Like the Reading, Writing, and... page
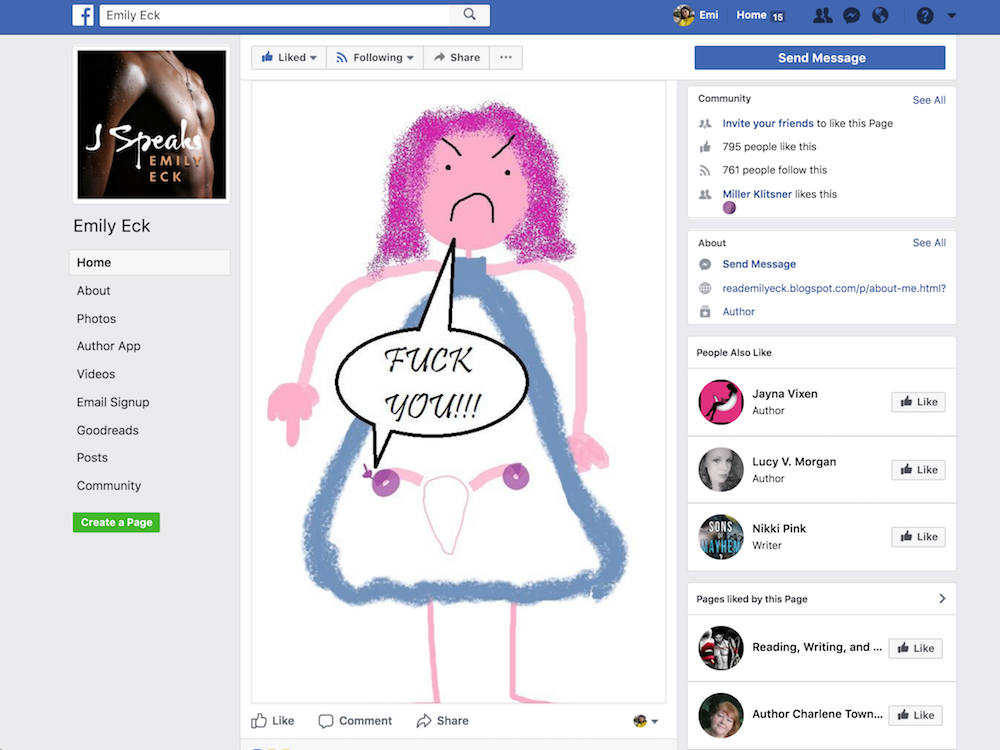 point(915,649)
